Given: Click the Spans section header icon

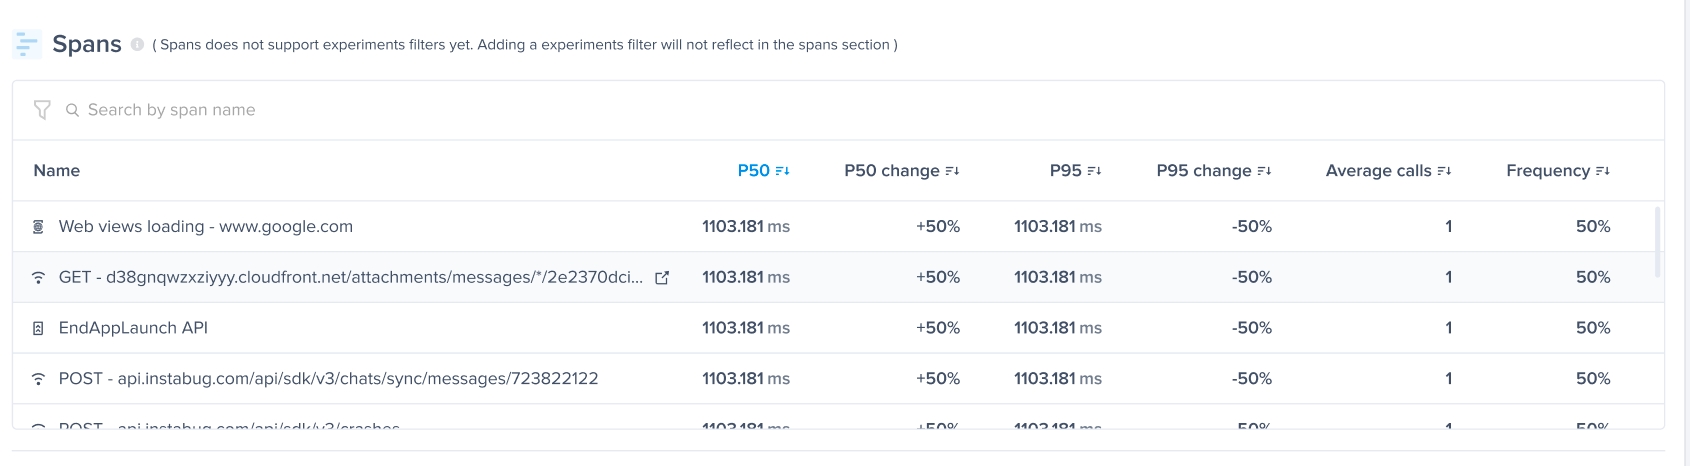Looking at the screenshot, I should coord(27,44).
